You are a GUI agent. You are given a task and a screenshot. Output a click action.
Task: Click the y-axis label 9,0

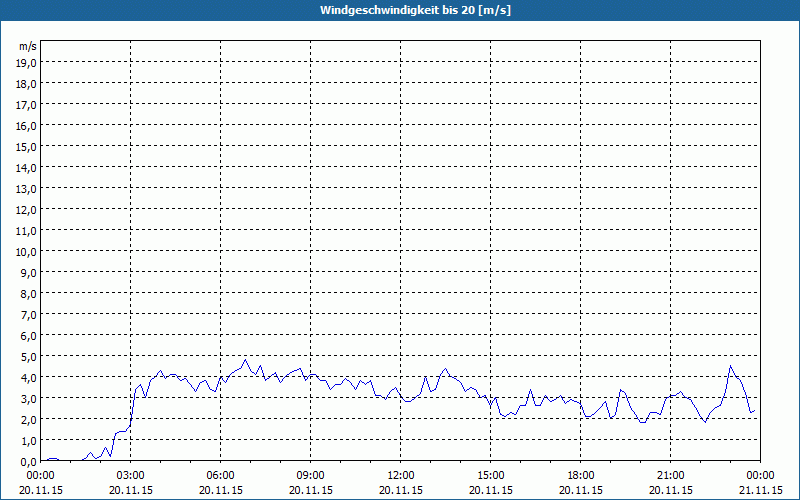pyautogui.click(x=30, y=272)
